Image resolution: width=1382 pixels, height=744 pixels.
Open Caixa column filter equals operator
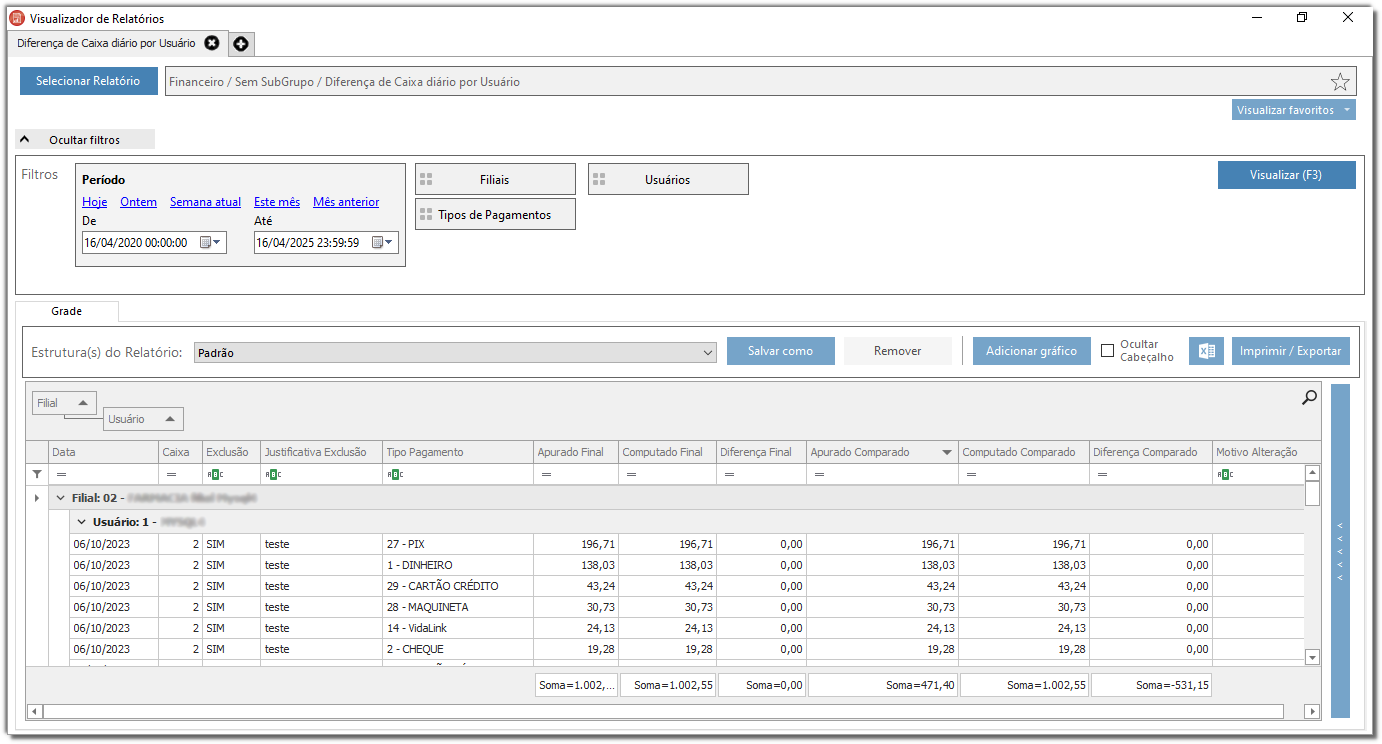[171, 474]
